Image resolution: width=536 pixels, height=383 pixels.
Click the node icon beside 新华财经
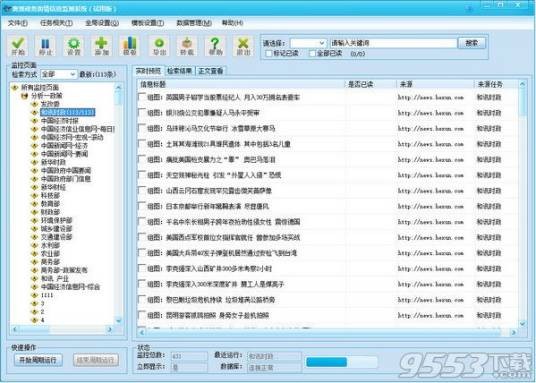pos(34,187)
